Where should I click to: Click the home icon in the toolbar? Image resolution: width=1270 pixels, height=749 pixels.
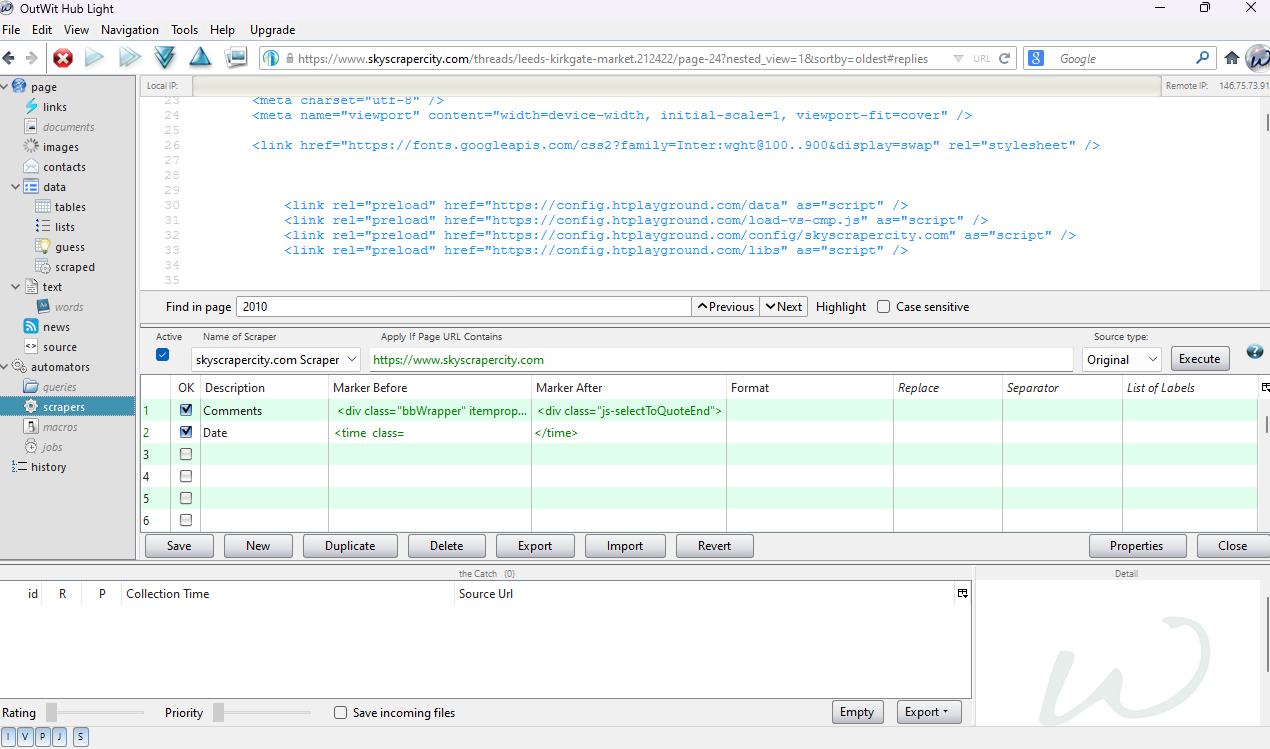click(x=1232, y=58)
